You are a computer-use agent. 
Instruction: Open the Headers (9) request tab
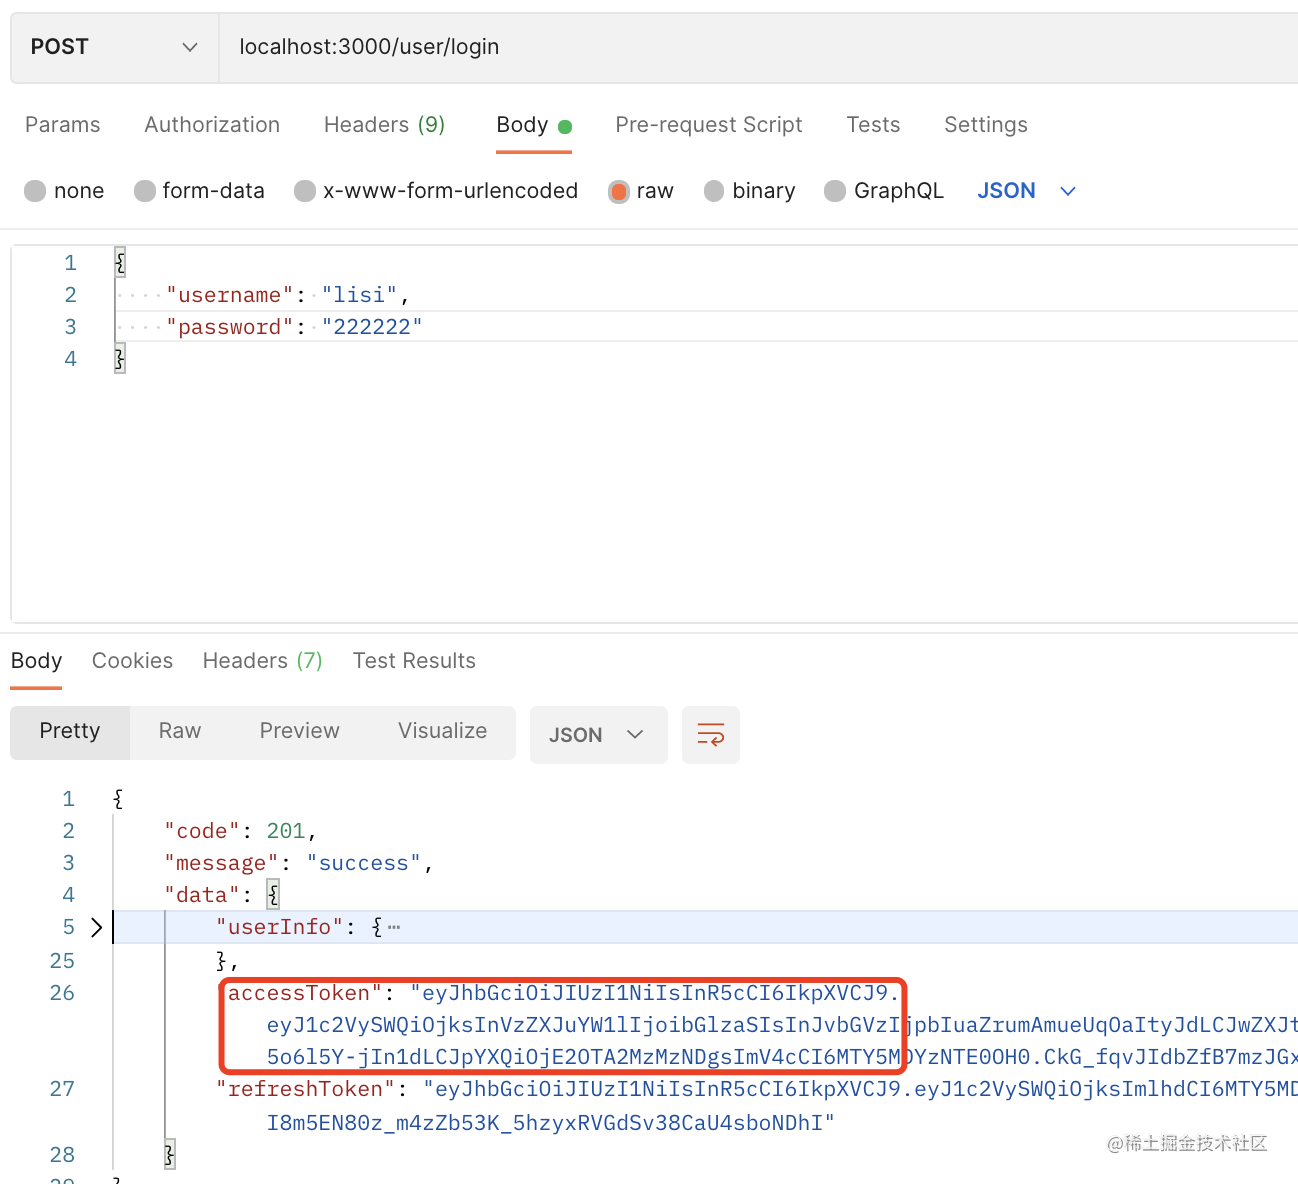[384, 125]
